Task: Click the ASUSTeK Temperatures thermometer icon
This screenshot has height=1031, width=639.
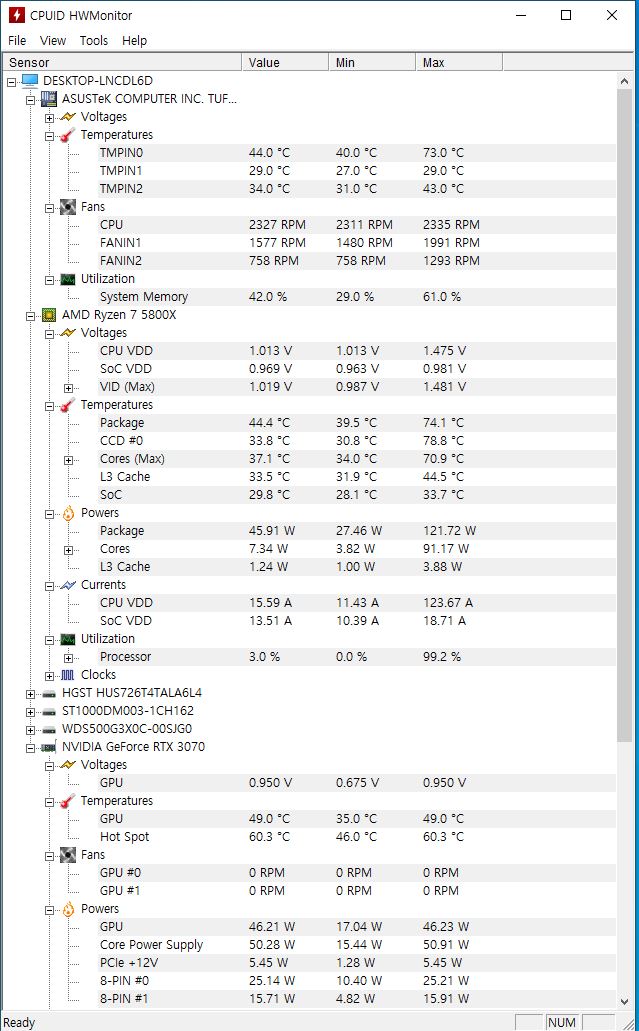Action: pyautogui.click(x=68, y=135)
